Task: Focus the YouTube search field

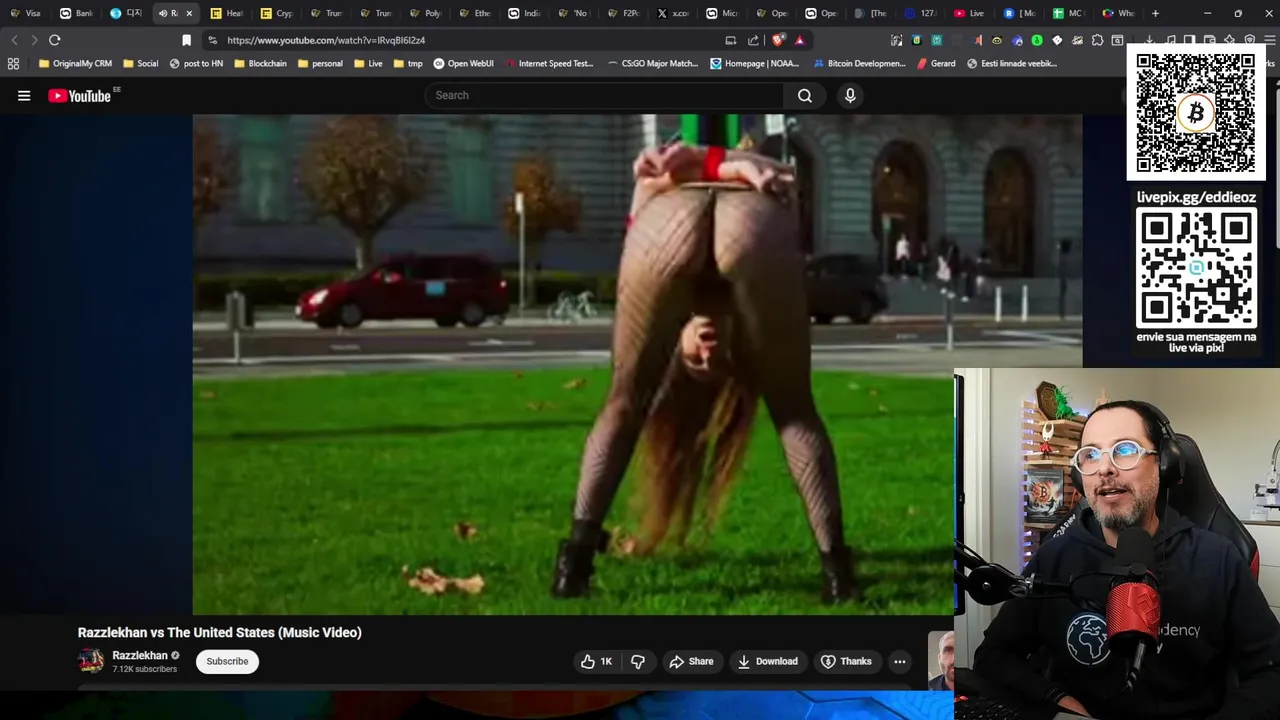Action: click(x=605, y=96)
